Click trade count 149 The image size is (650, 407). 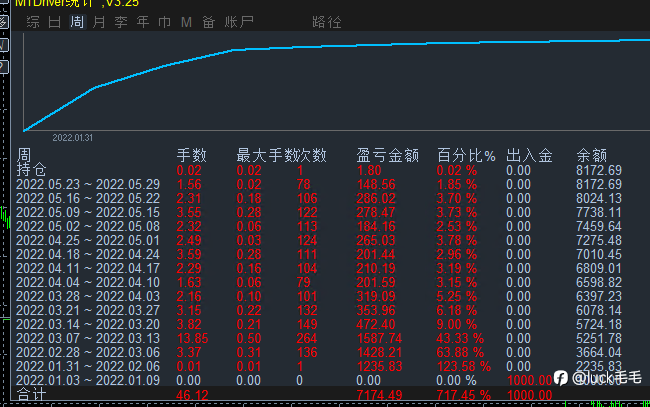(307, 325)
